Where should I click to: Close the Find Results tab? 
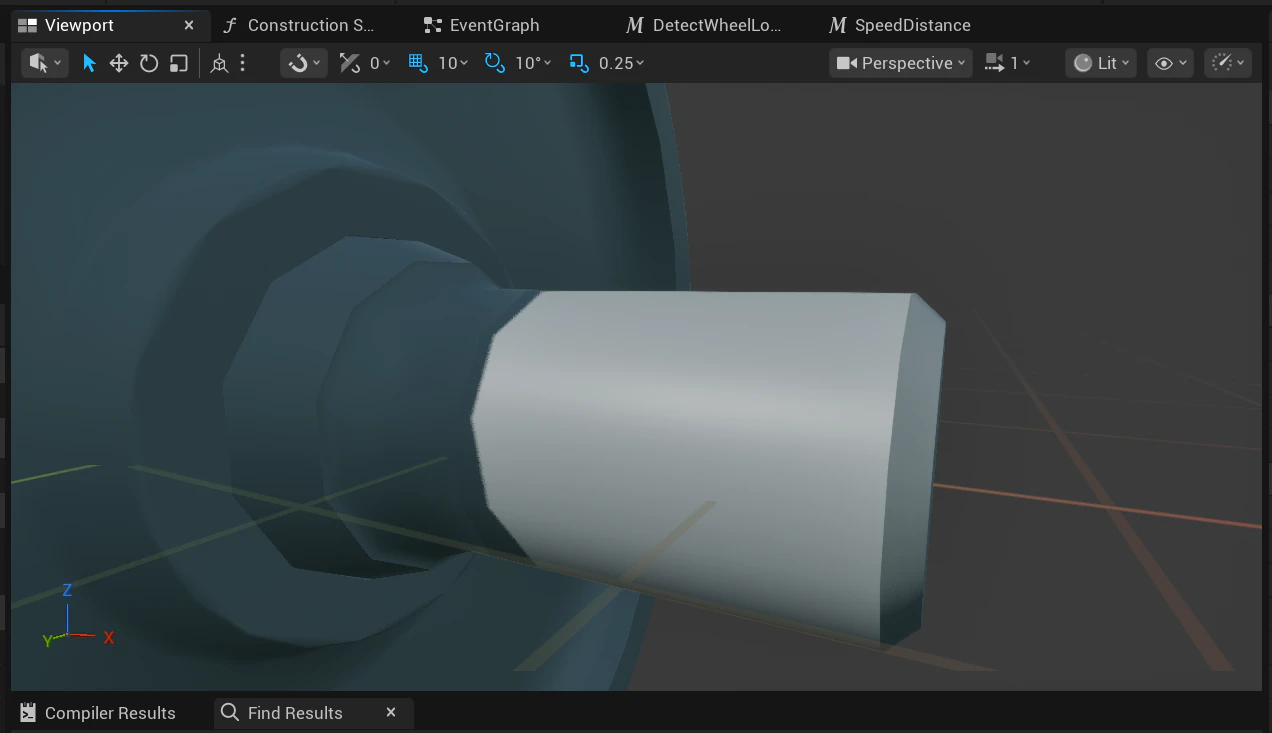391,712
